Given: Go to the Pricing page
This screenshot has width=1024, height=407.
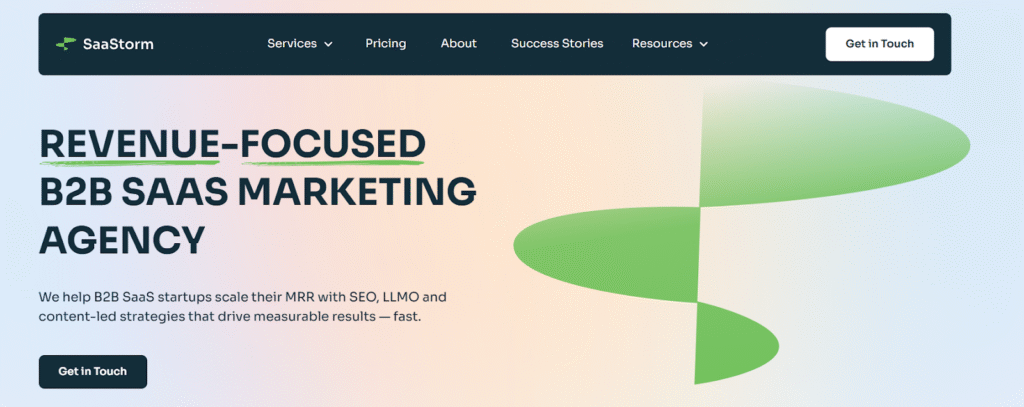Looking at the screenshot, I should (385, 44).
